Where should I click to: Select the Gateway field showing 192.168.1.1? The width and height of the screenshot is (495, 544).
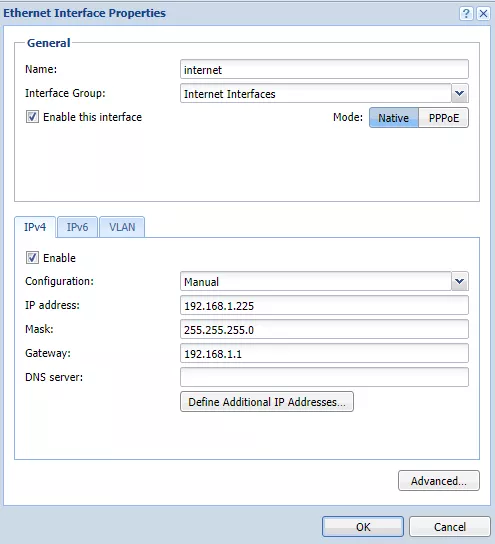coord(324,353)
